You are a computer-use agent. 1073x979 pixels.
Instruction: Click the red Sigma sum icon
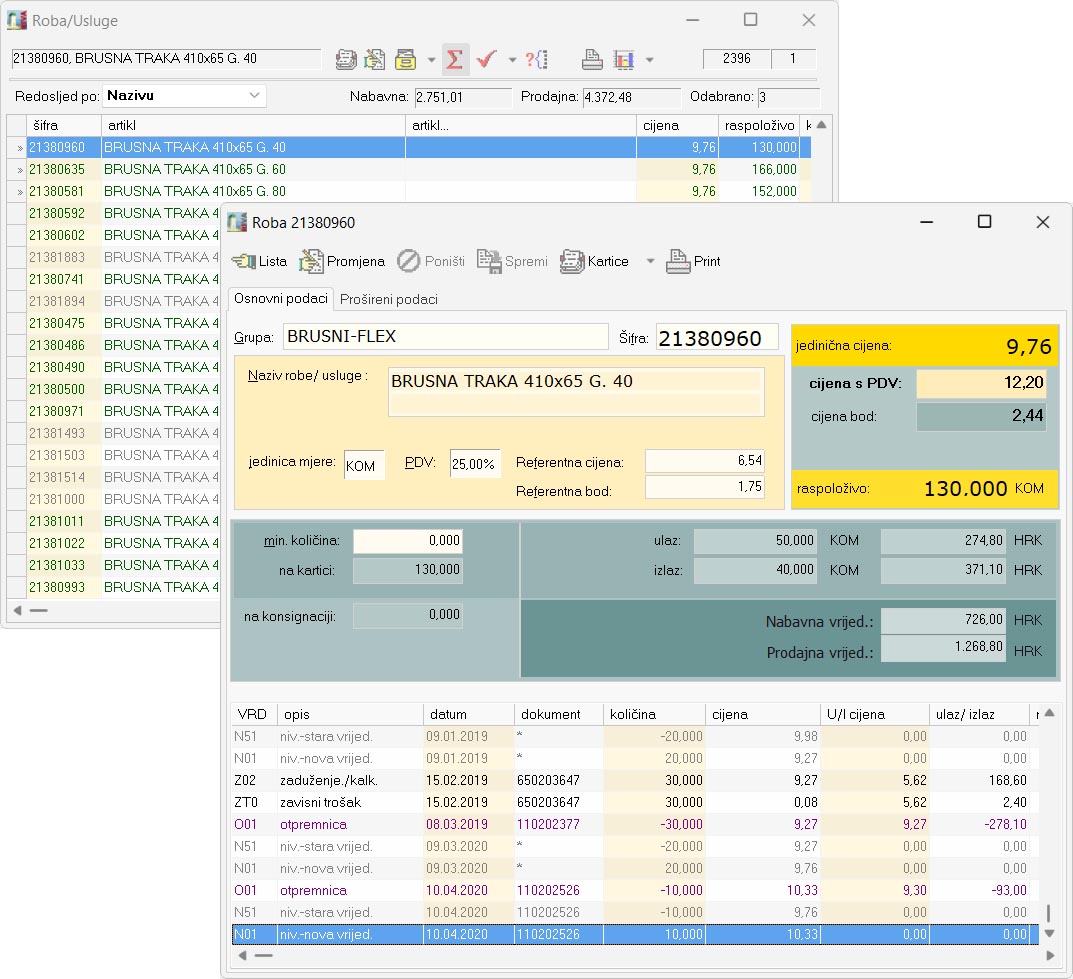pyautogui.click(x=454, y=59)
